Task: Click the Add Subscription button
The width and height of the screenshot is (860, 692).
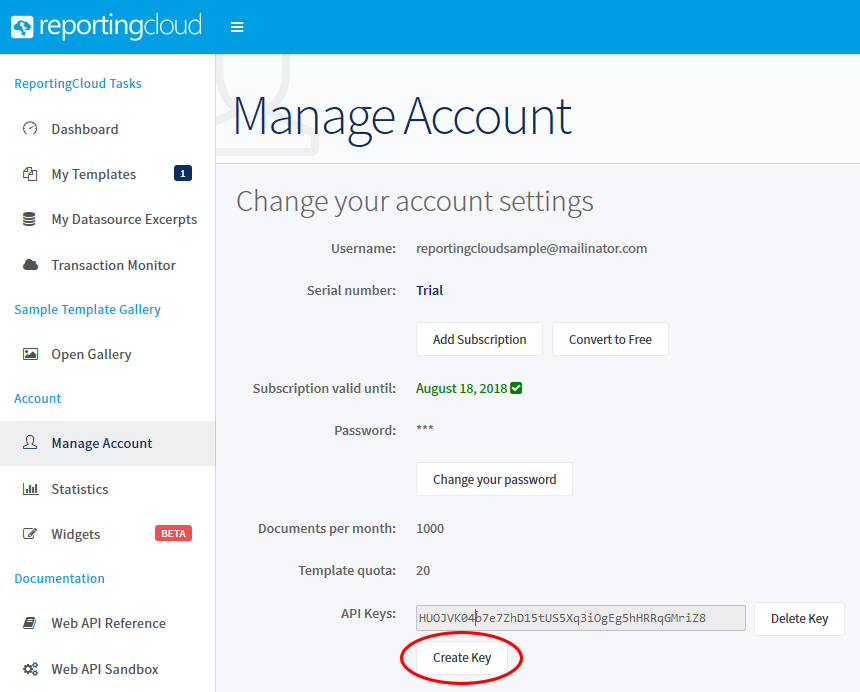Action: point(479,339)
